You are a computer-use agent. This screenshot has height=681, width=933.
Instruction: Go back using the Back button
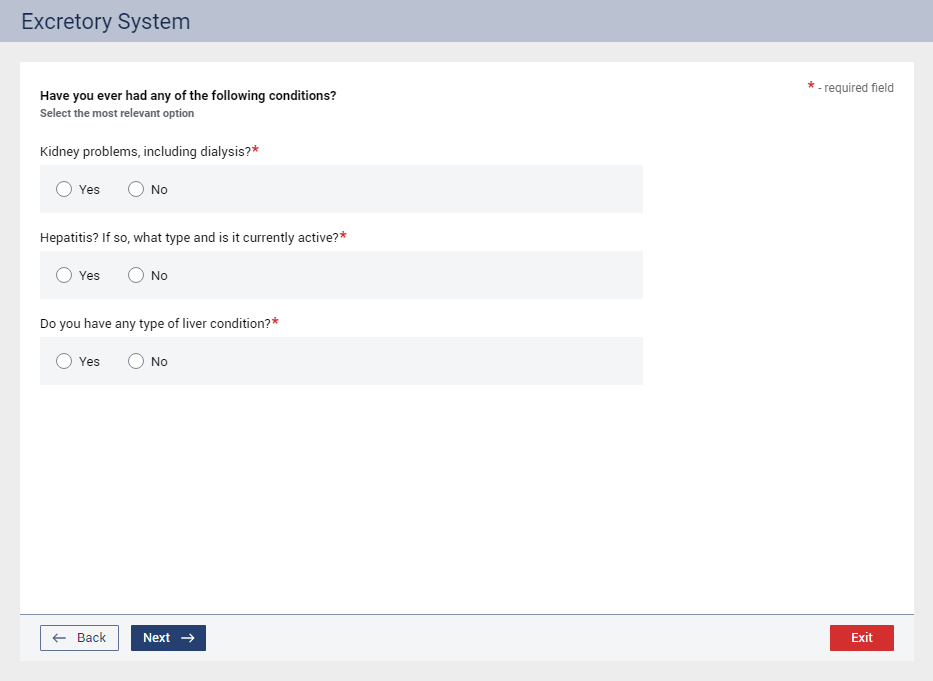pyautogui.click(x=79, y=638)
